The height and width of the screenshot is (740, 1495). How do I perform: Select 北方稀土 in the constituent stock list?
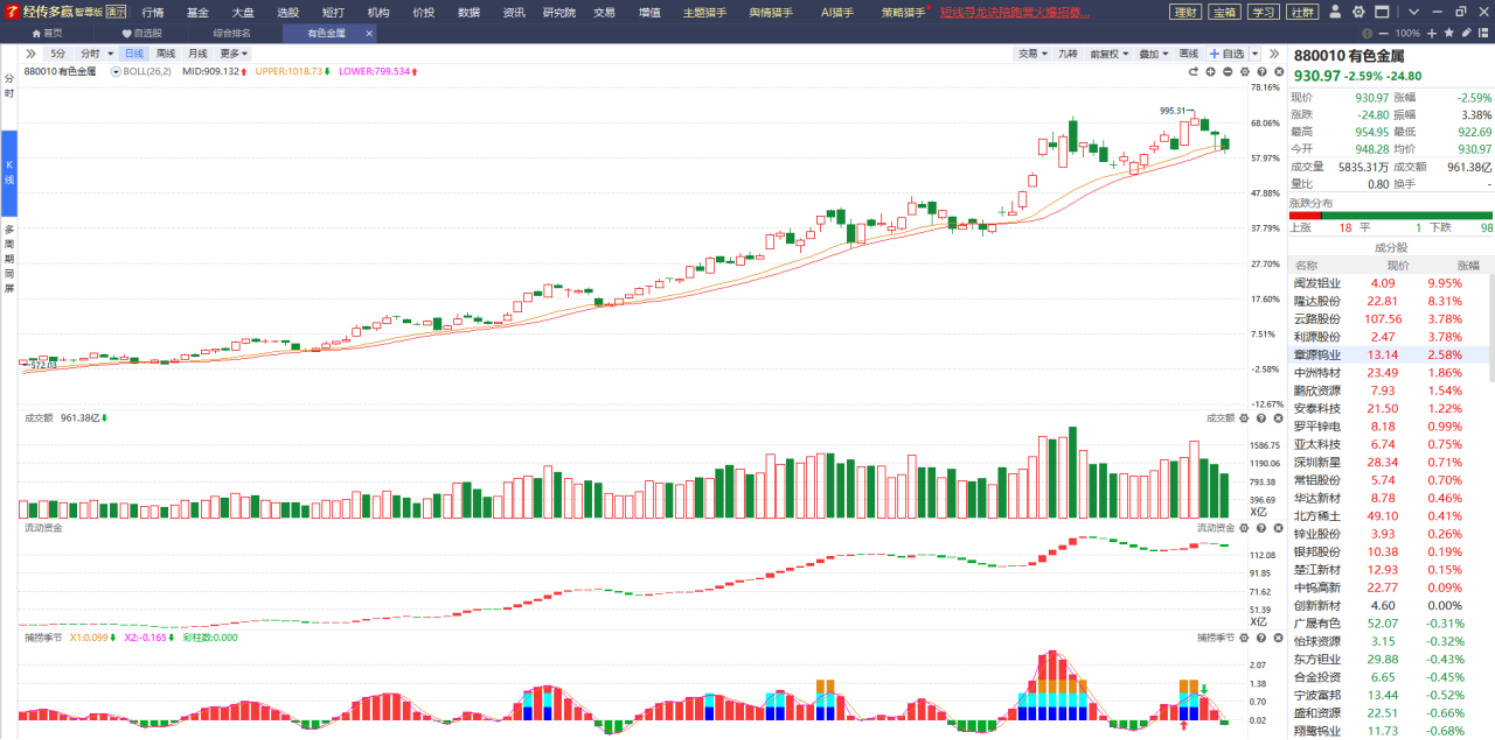[x=1317, y=516]
